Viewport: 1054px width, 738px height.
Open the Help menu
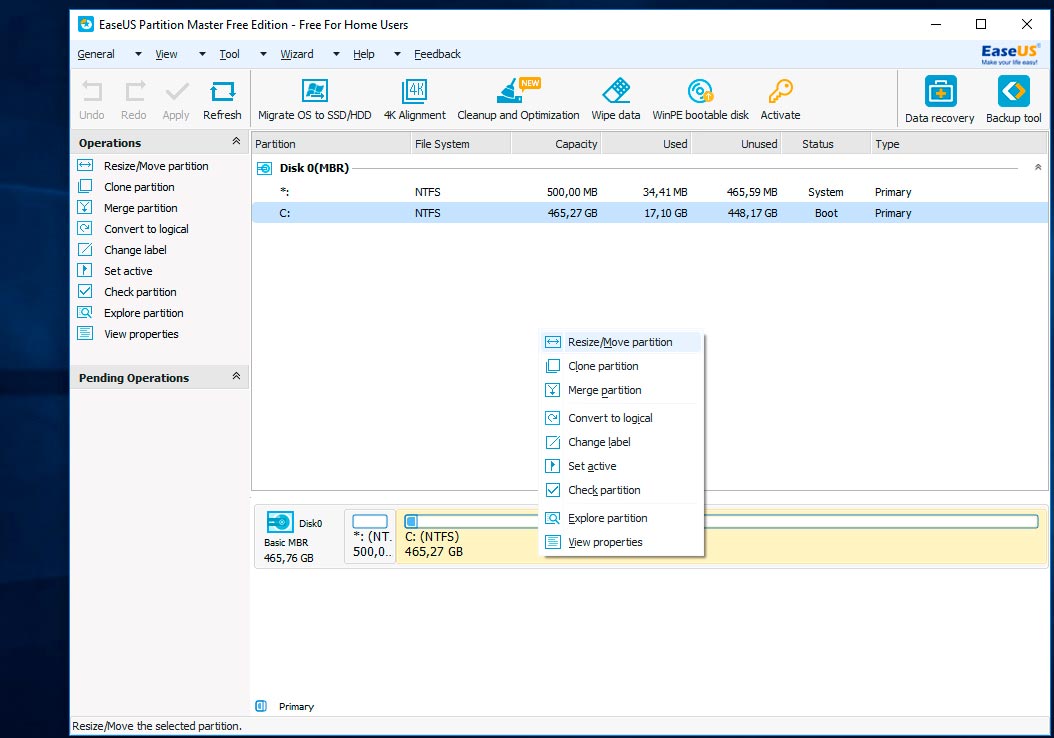364,54
